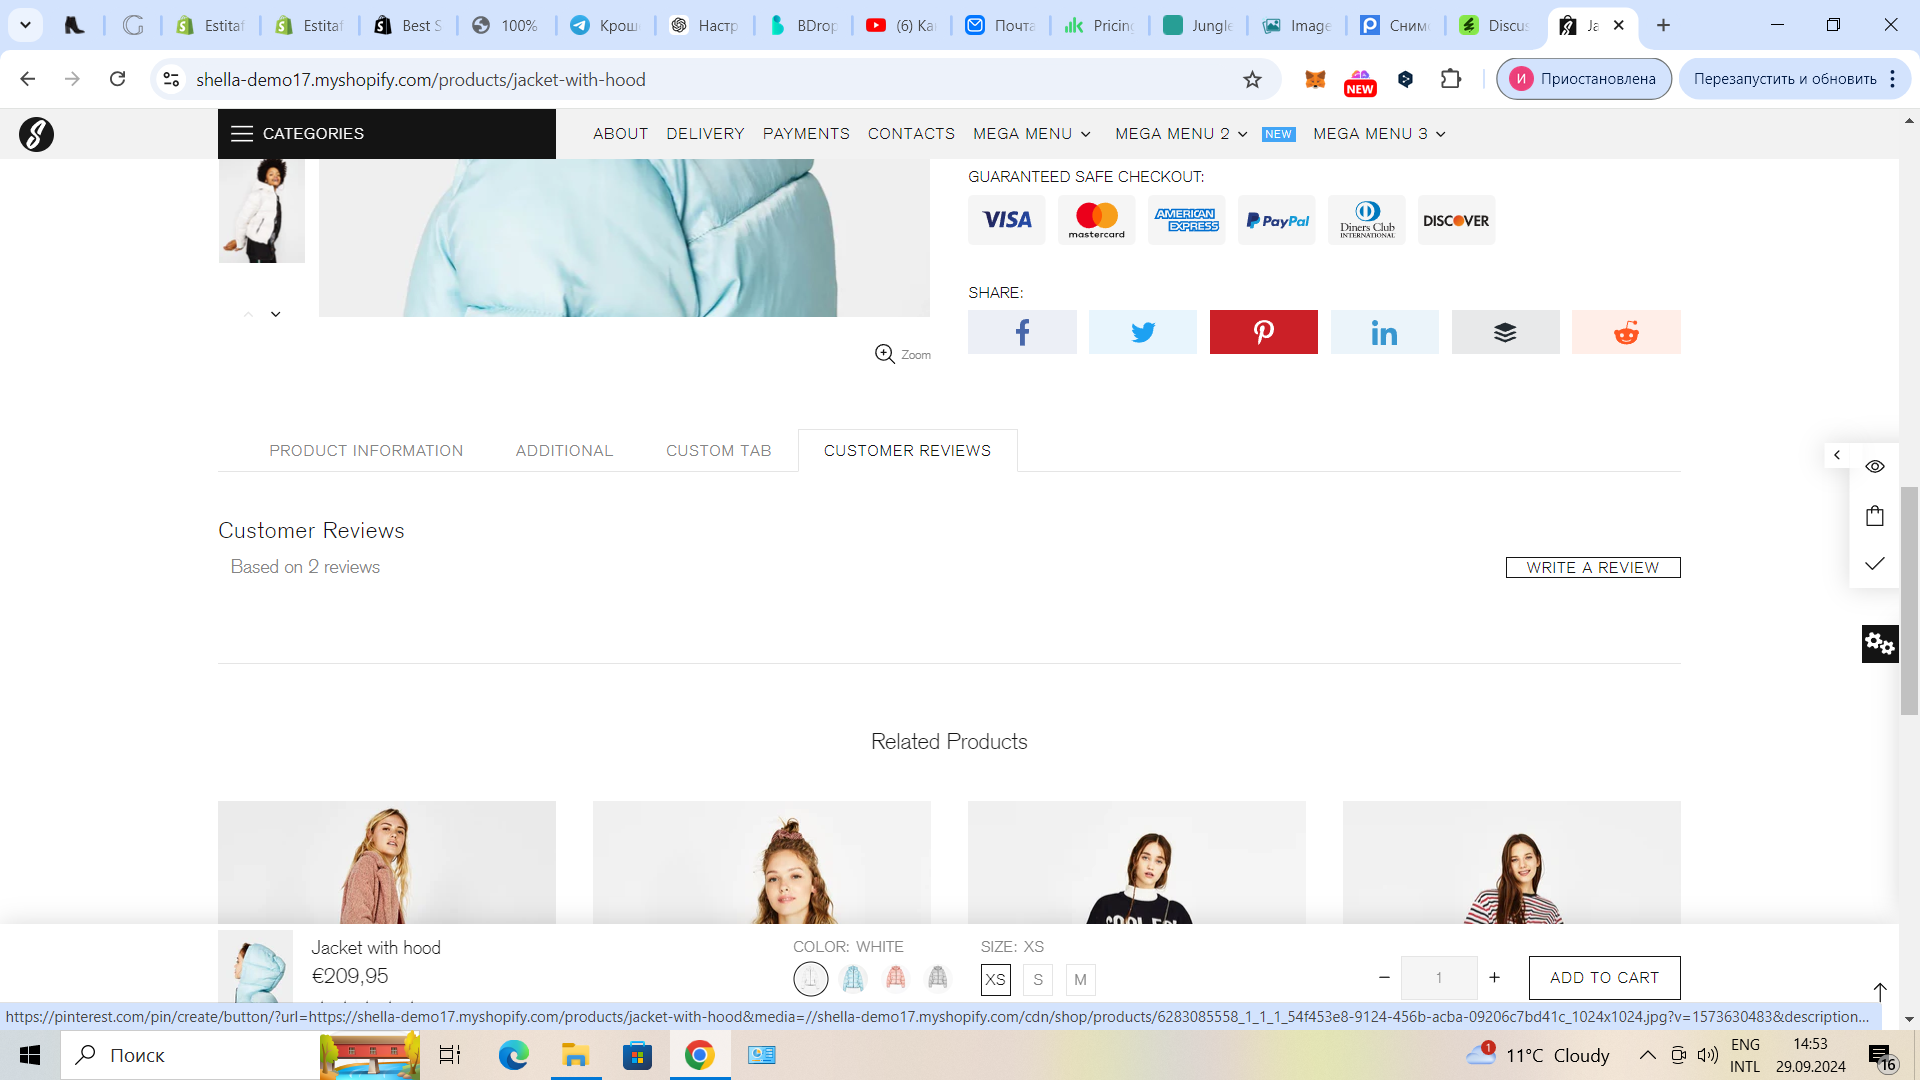Open the theme settings gears icon
The width and height of the screenshot is (1920, 1080).
pyautogui.click(x=1880, y=644)
